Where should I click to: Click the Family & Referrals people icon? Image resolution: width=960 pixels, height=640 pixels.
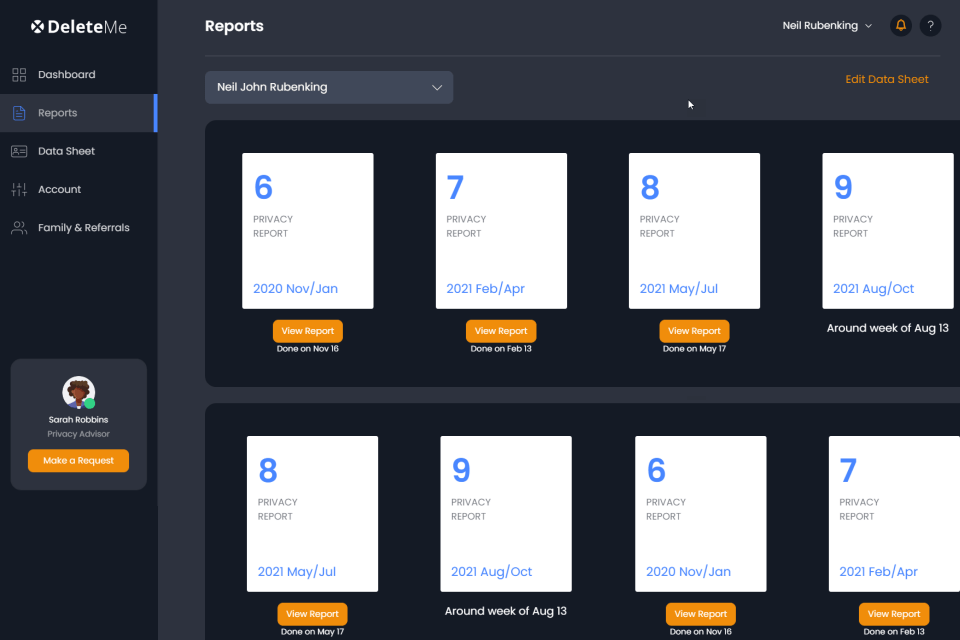(19, 228)
